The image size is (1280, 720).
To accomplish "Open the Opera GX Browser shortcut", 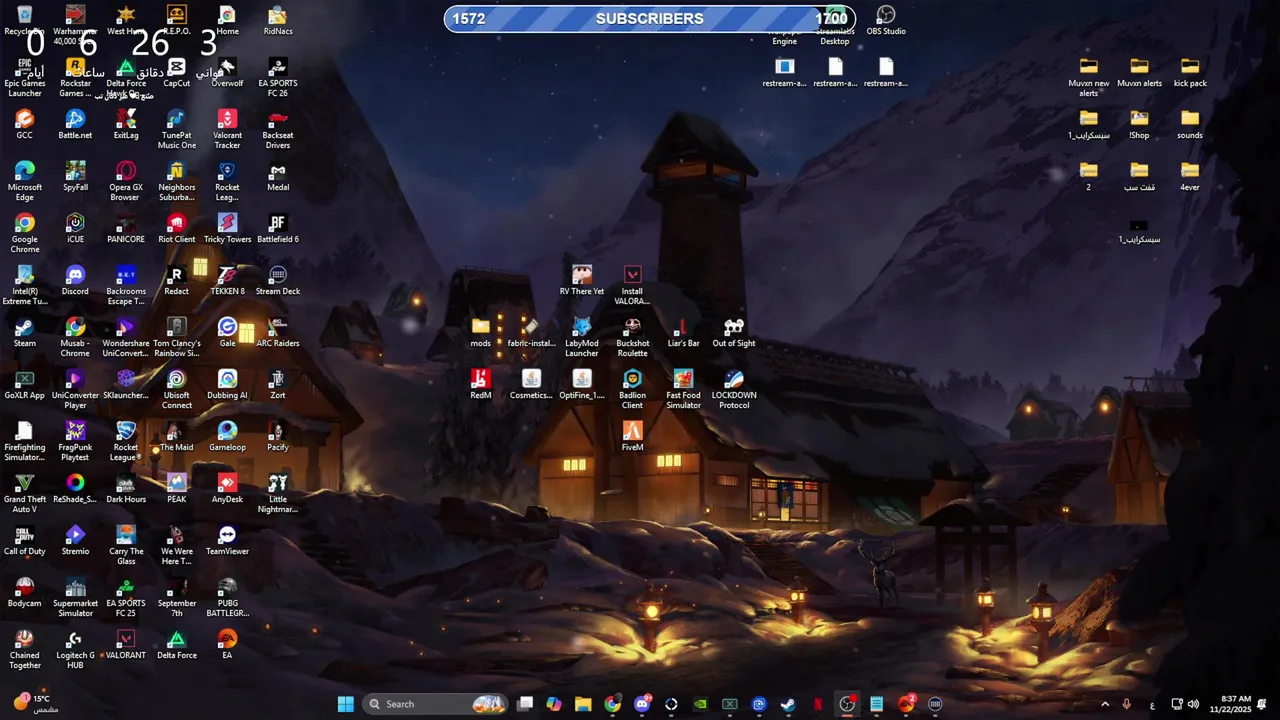I will point(126,181).
